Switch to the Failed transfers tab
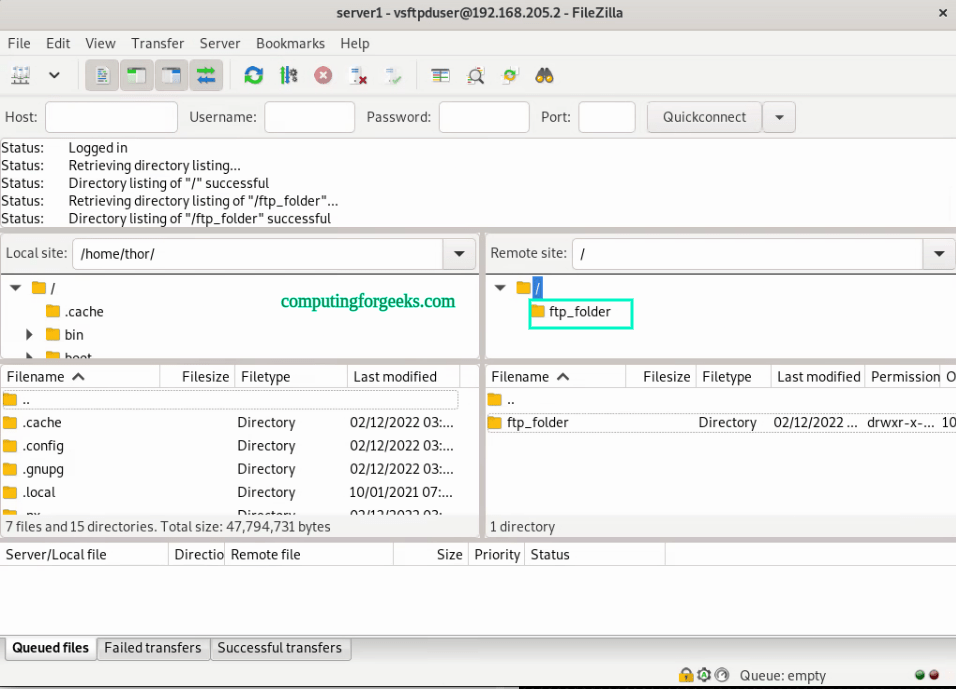Image resolution: width=956 pixels, height=689 pixels. tap(152, 648)
